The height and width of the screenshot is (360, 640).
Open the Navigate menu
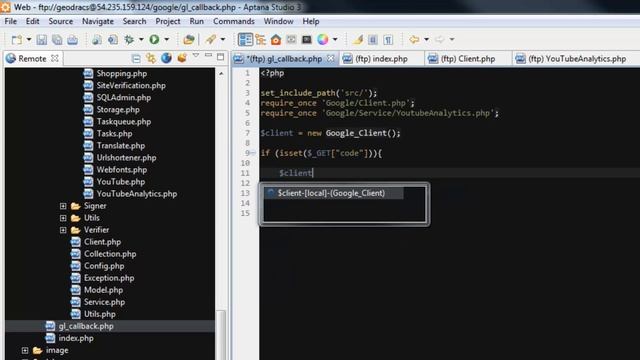(98, 21)
